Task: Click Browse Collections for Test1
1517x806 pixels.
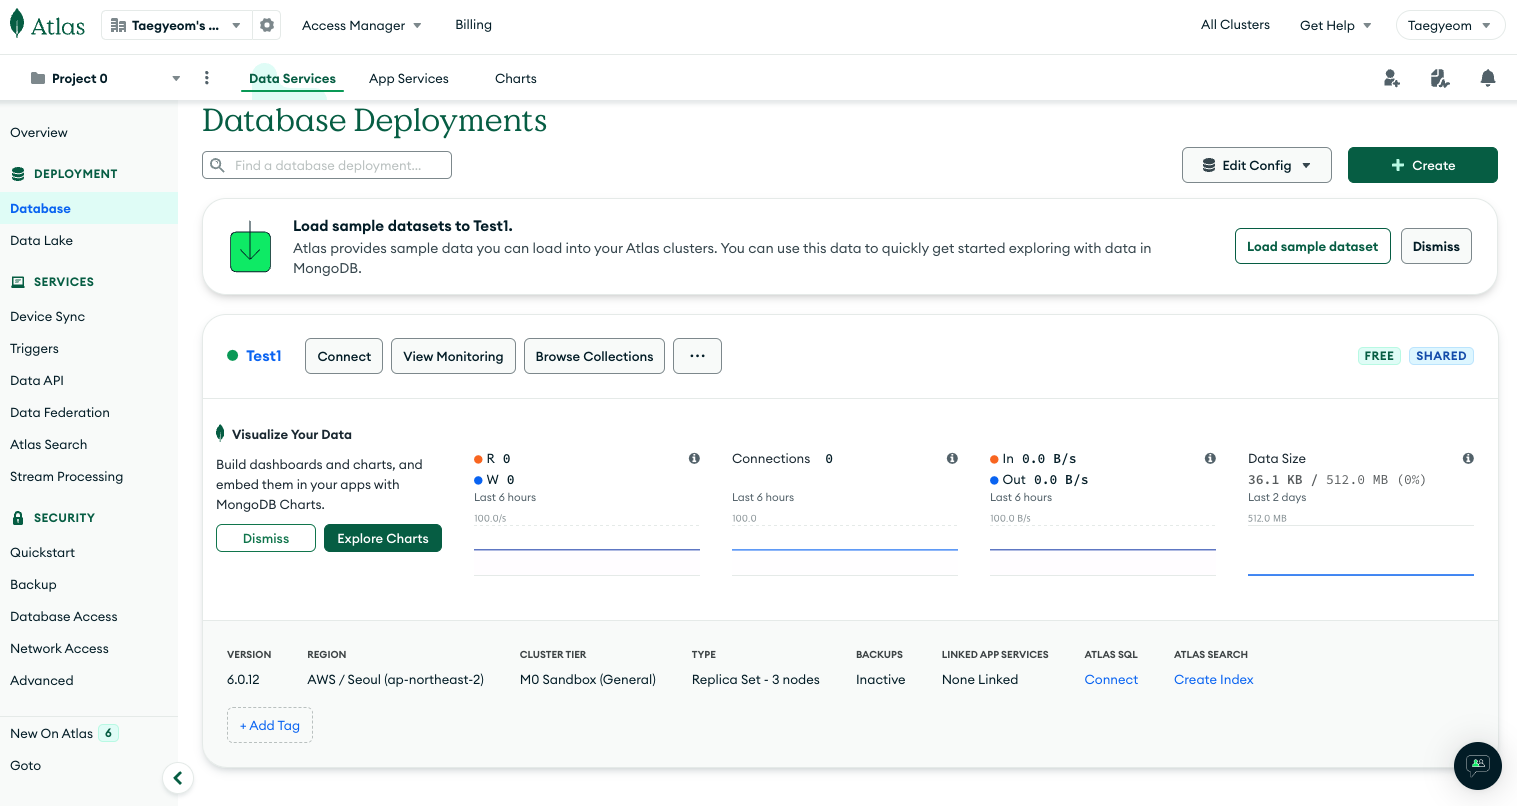Action: (x=594, y=356)
